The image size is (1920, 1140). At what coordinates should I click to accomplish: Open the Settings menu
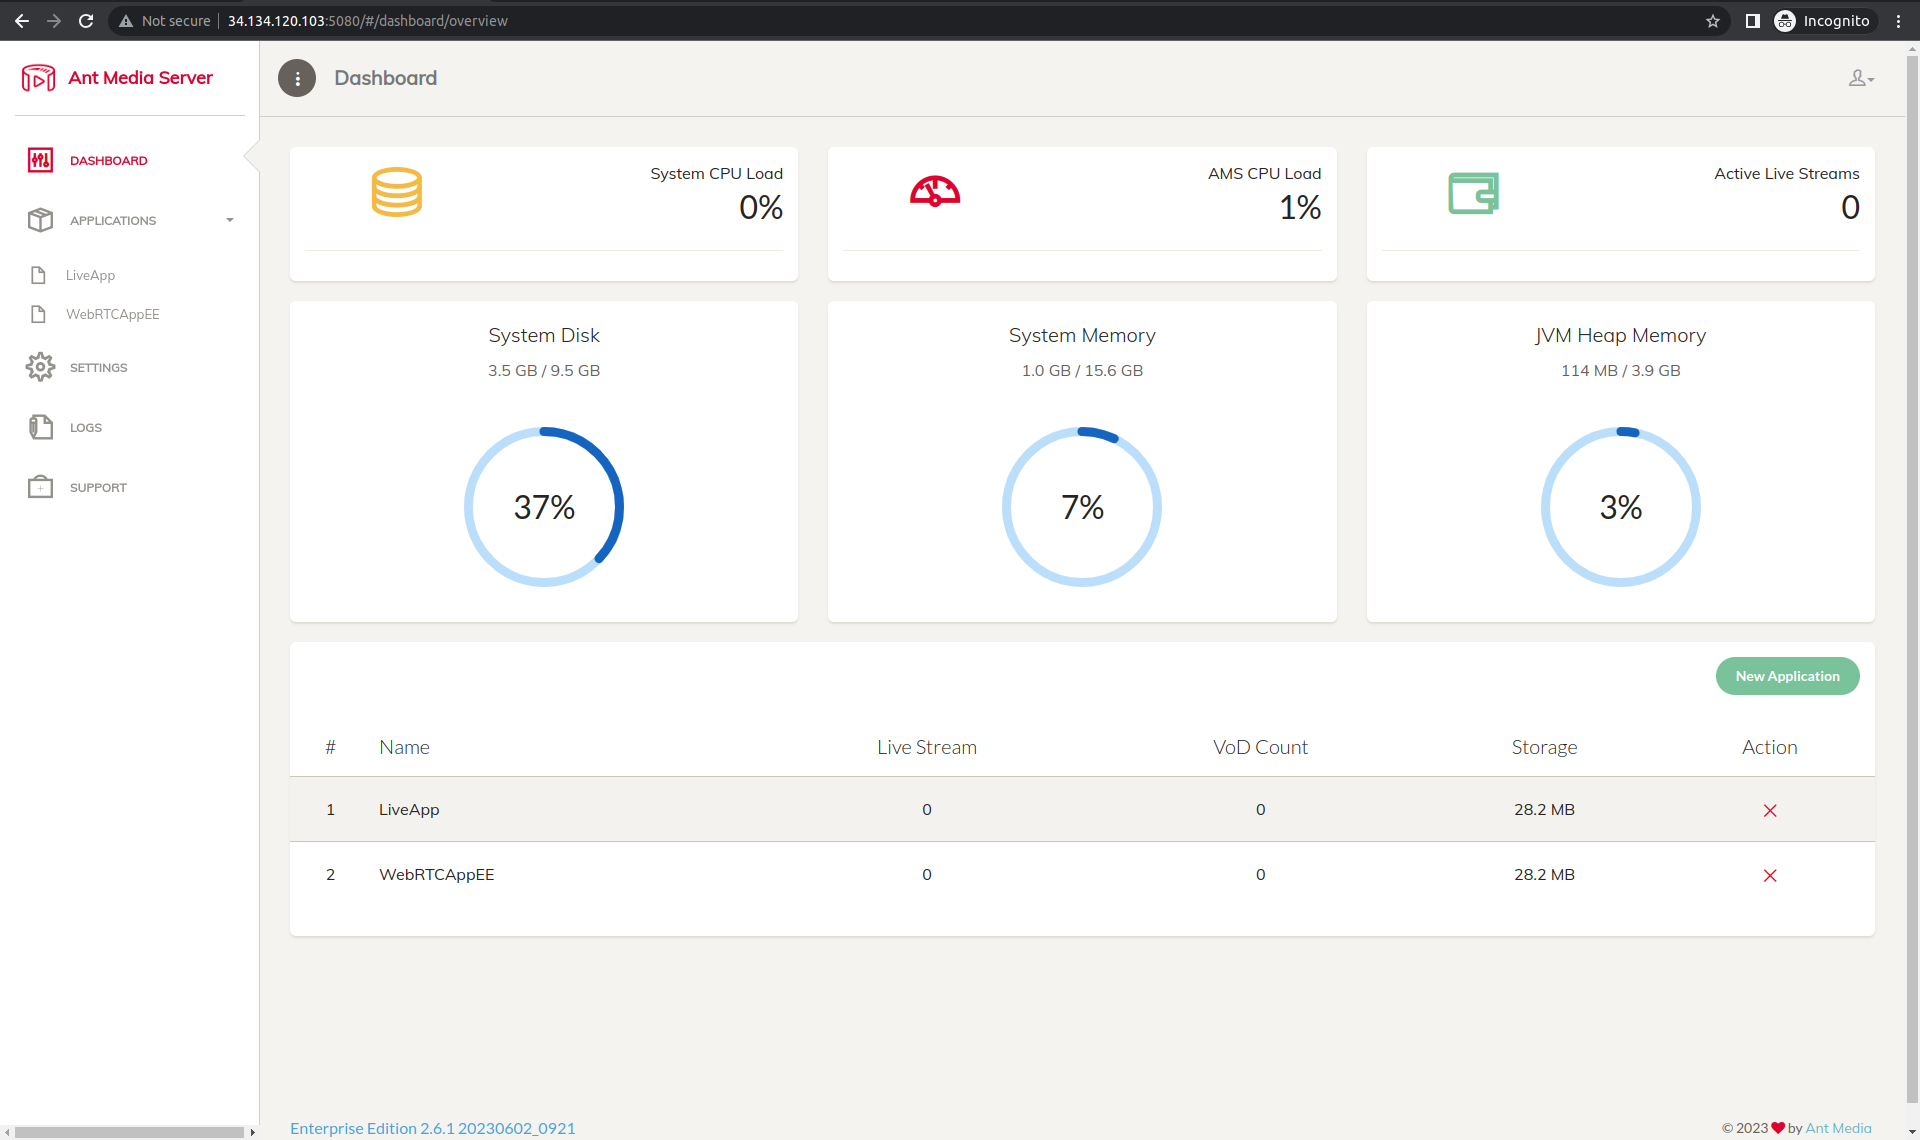[x=98, y=368]
